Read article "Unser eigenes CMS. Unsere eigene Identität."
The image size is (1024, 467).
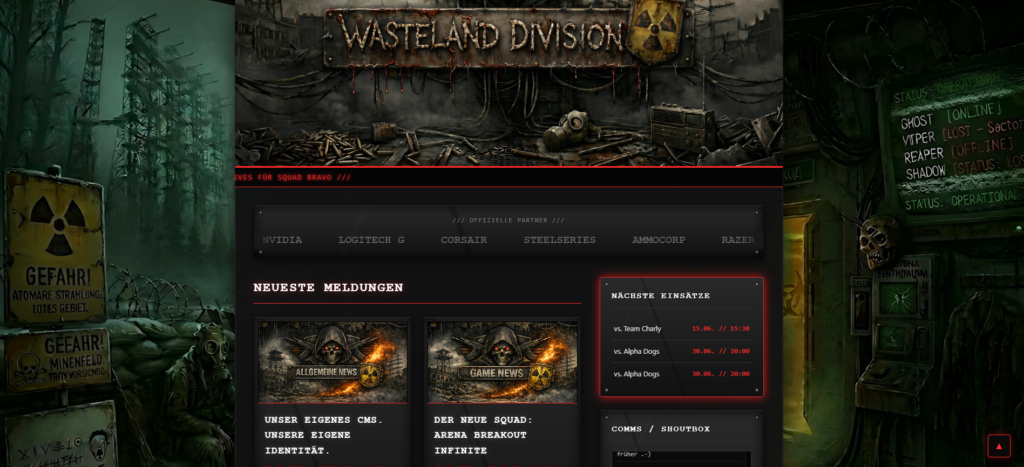click(x=325, y=435)
